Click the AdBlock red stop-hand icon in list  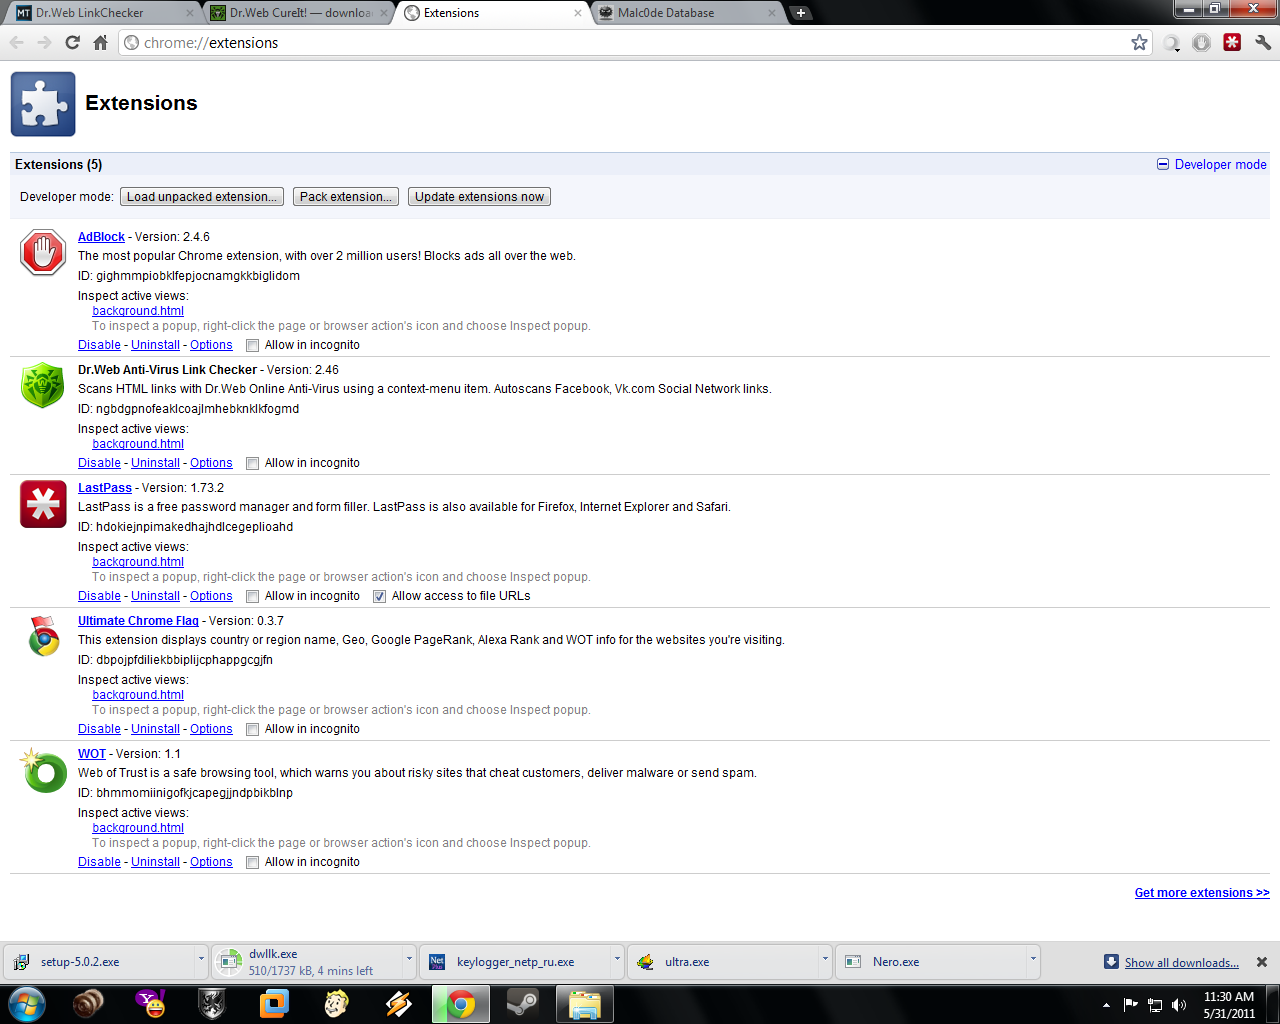[x=43, y=252]
